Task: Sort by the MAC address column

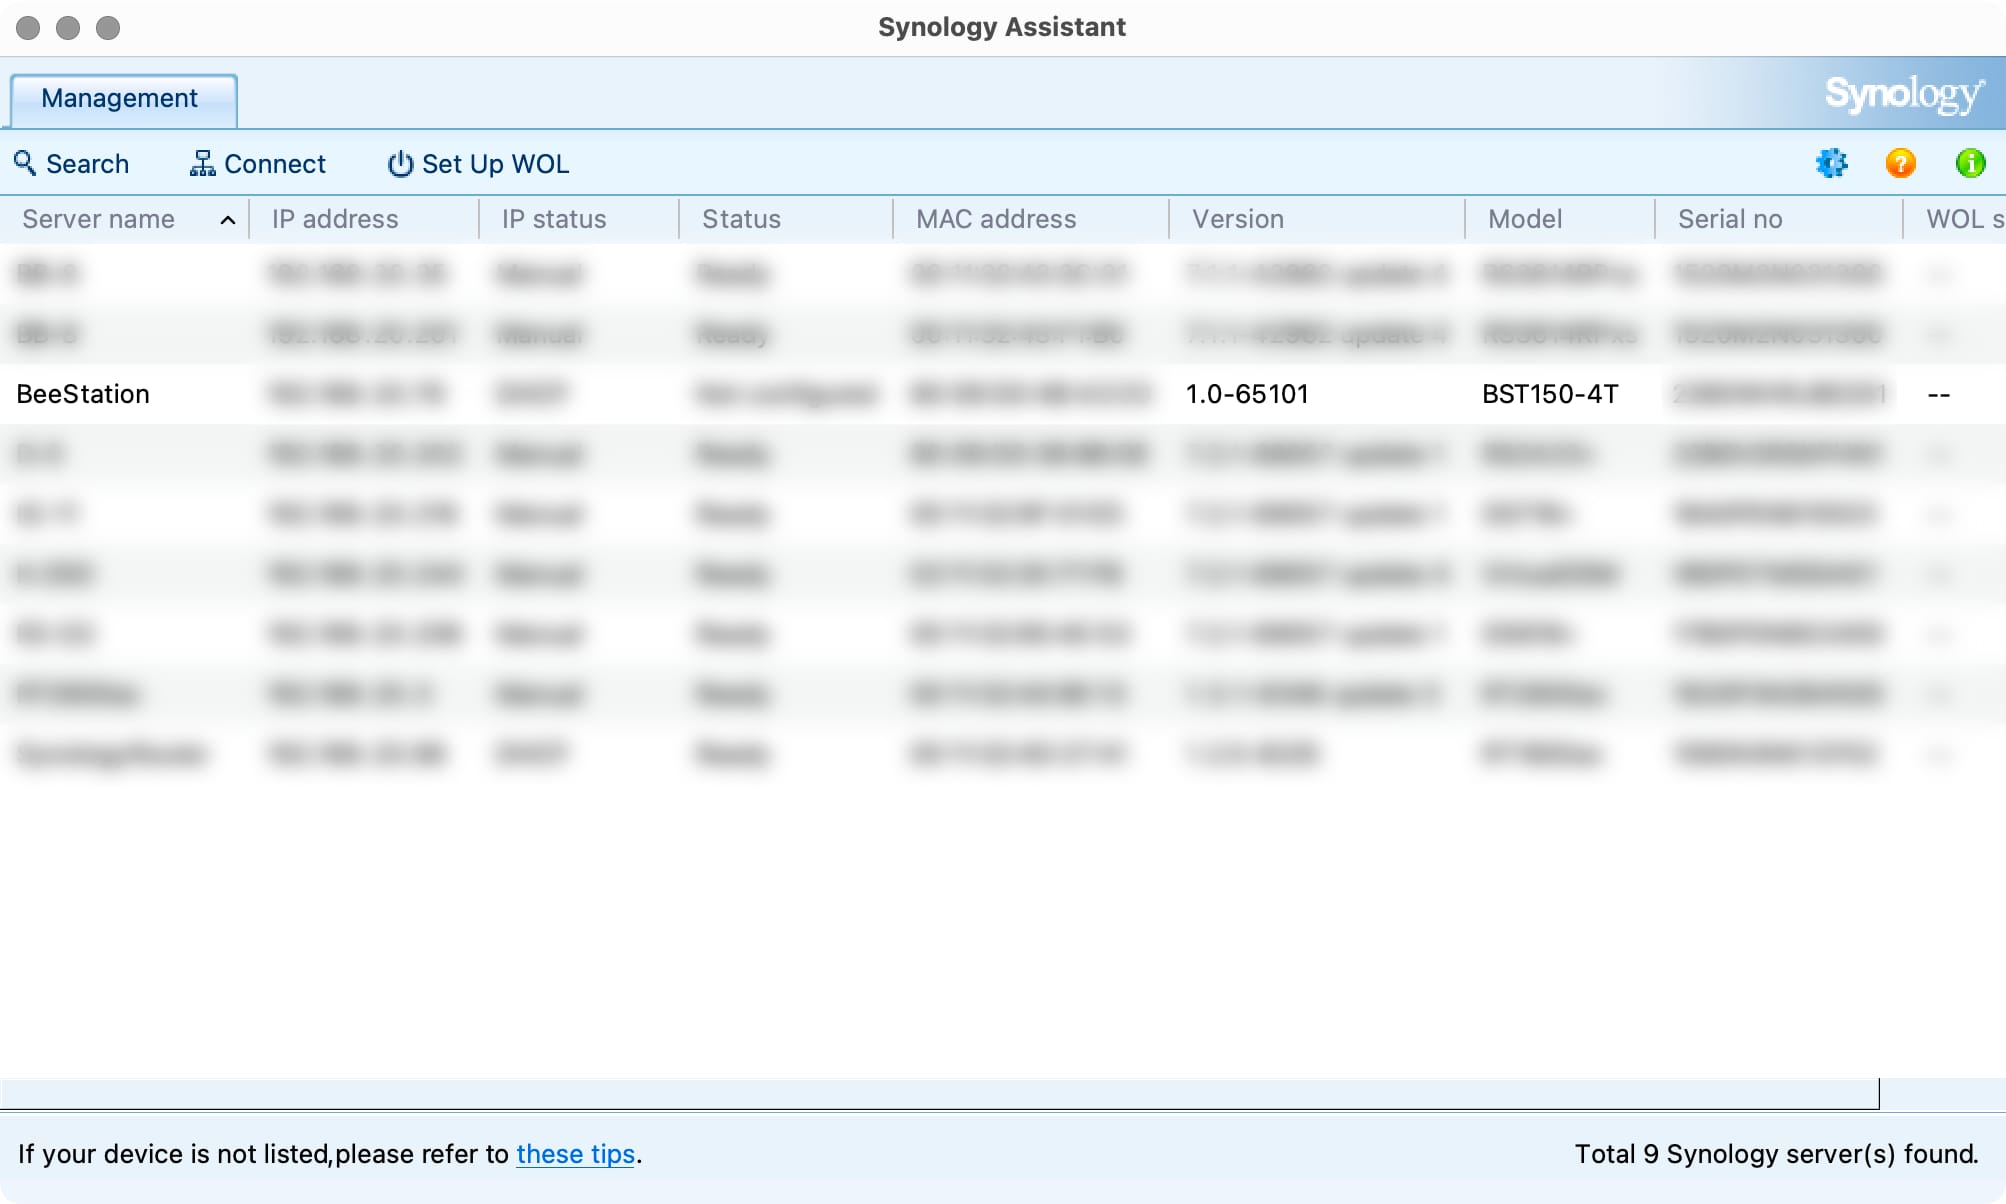Action: [1031, 219]
